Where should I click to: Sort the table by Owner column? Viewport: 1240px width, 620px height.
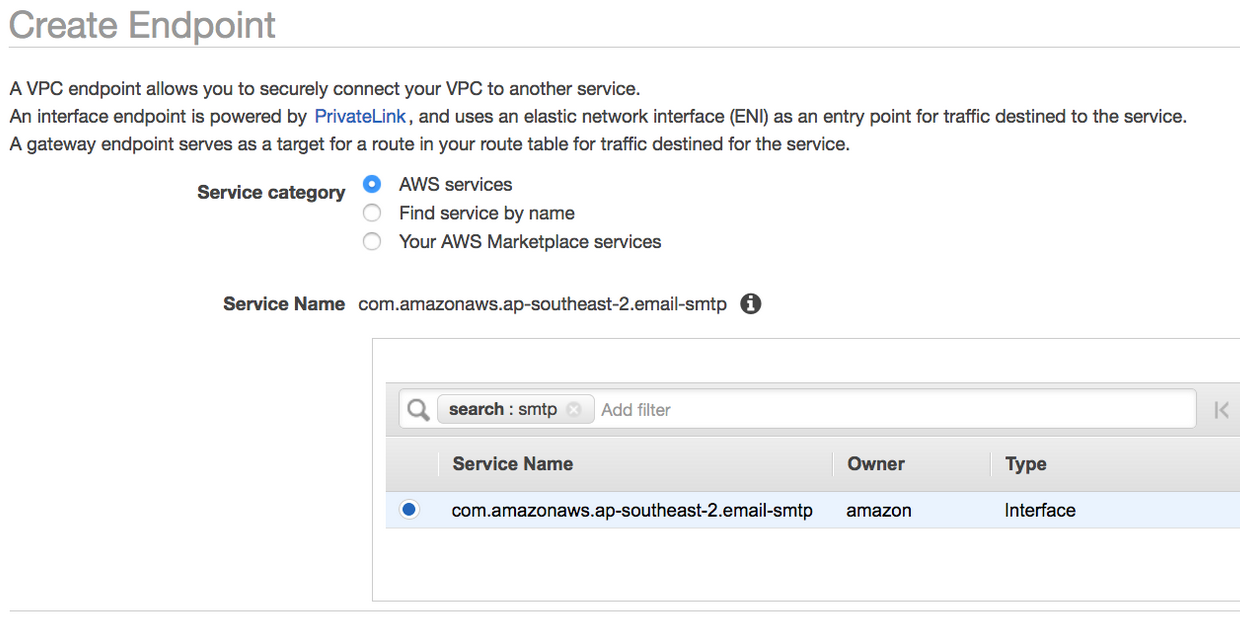[x=876, y=464]
